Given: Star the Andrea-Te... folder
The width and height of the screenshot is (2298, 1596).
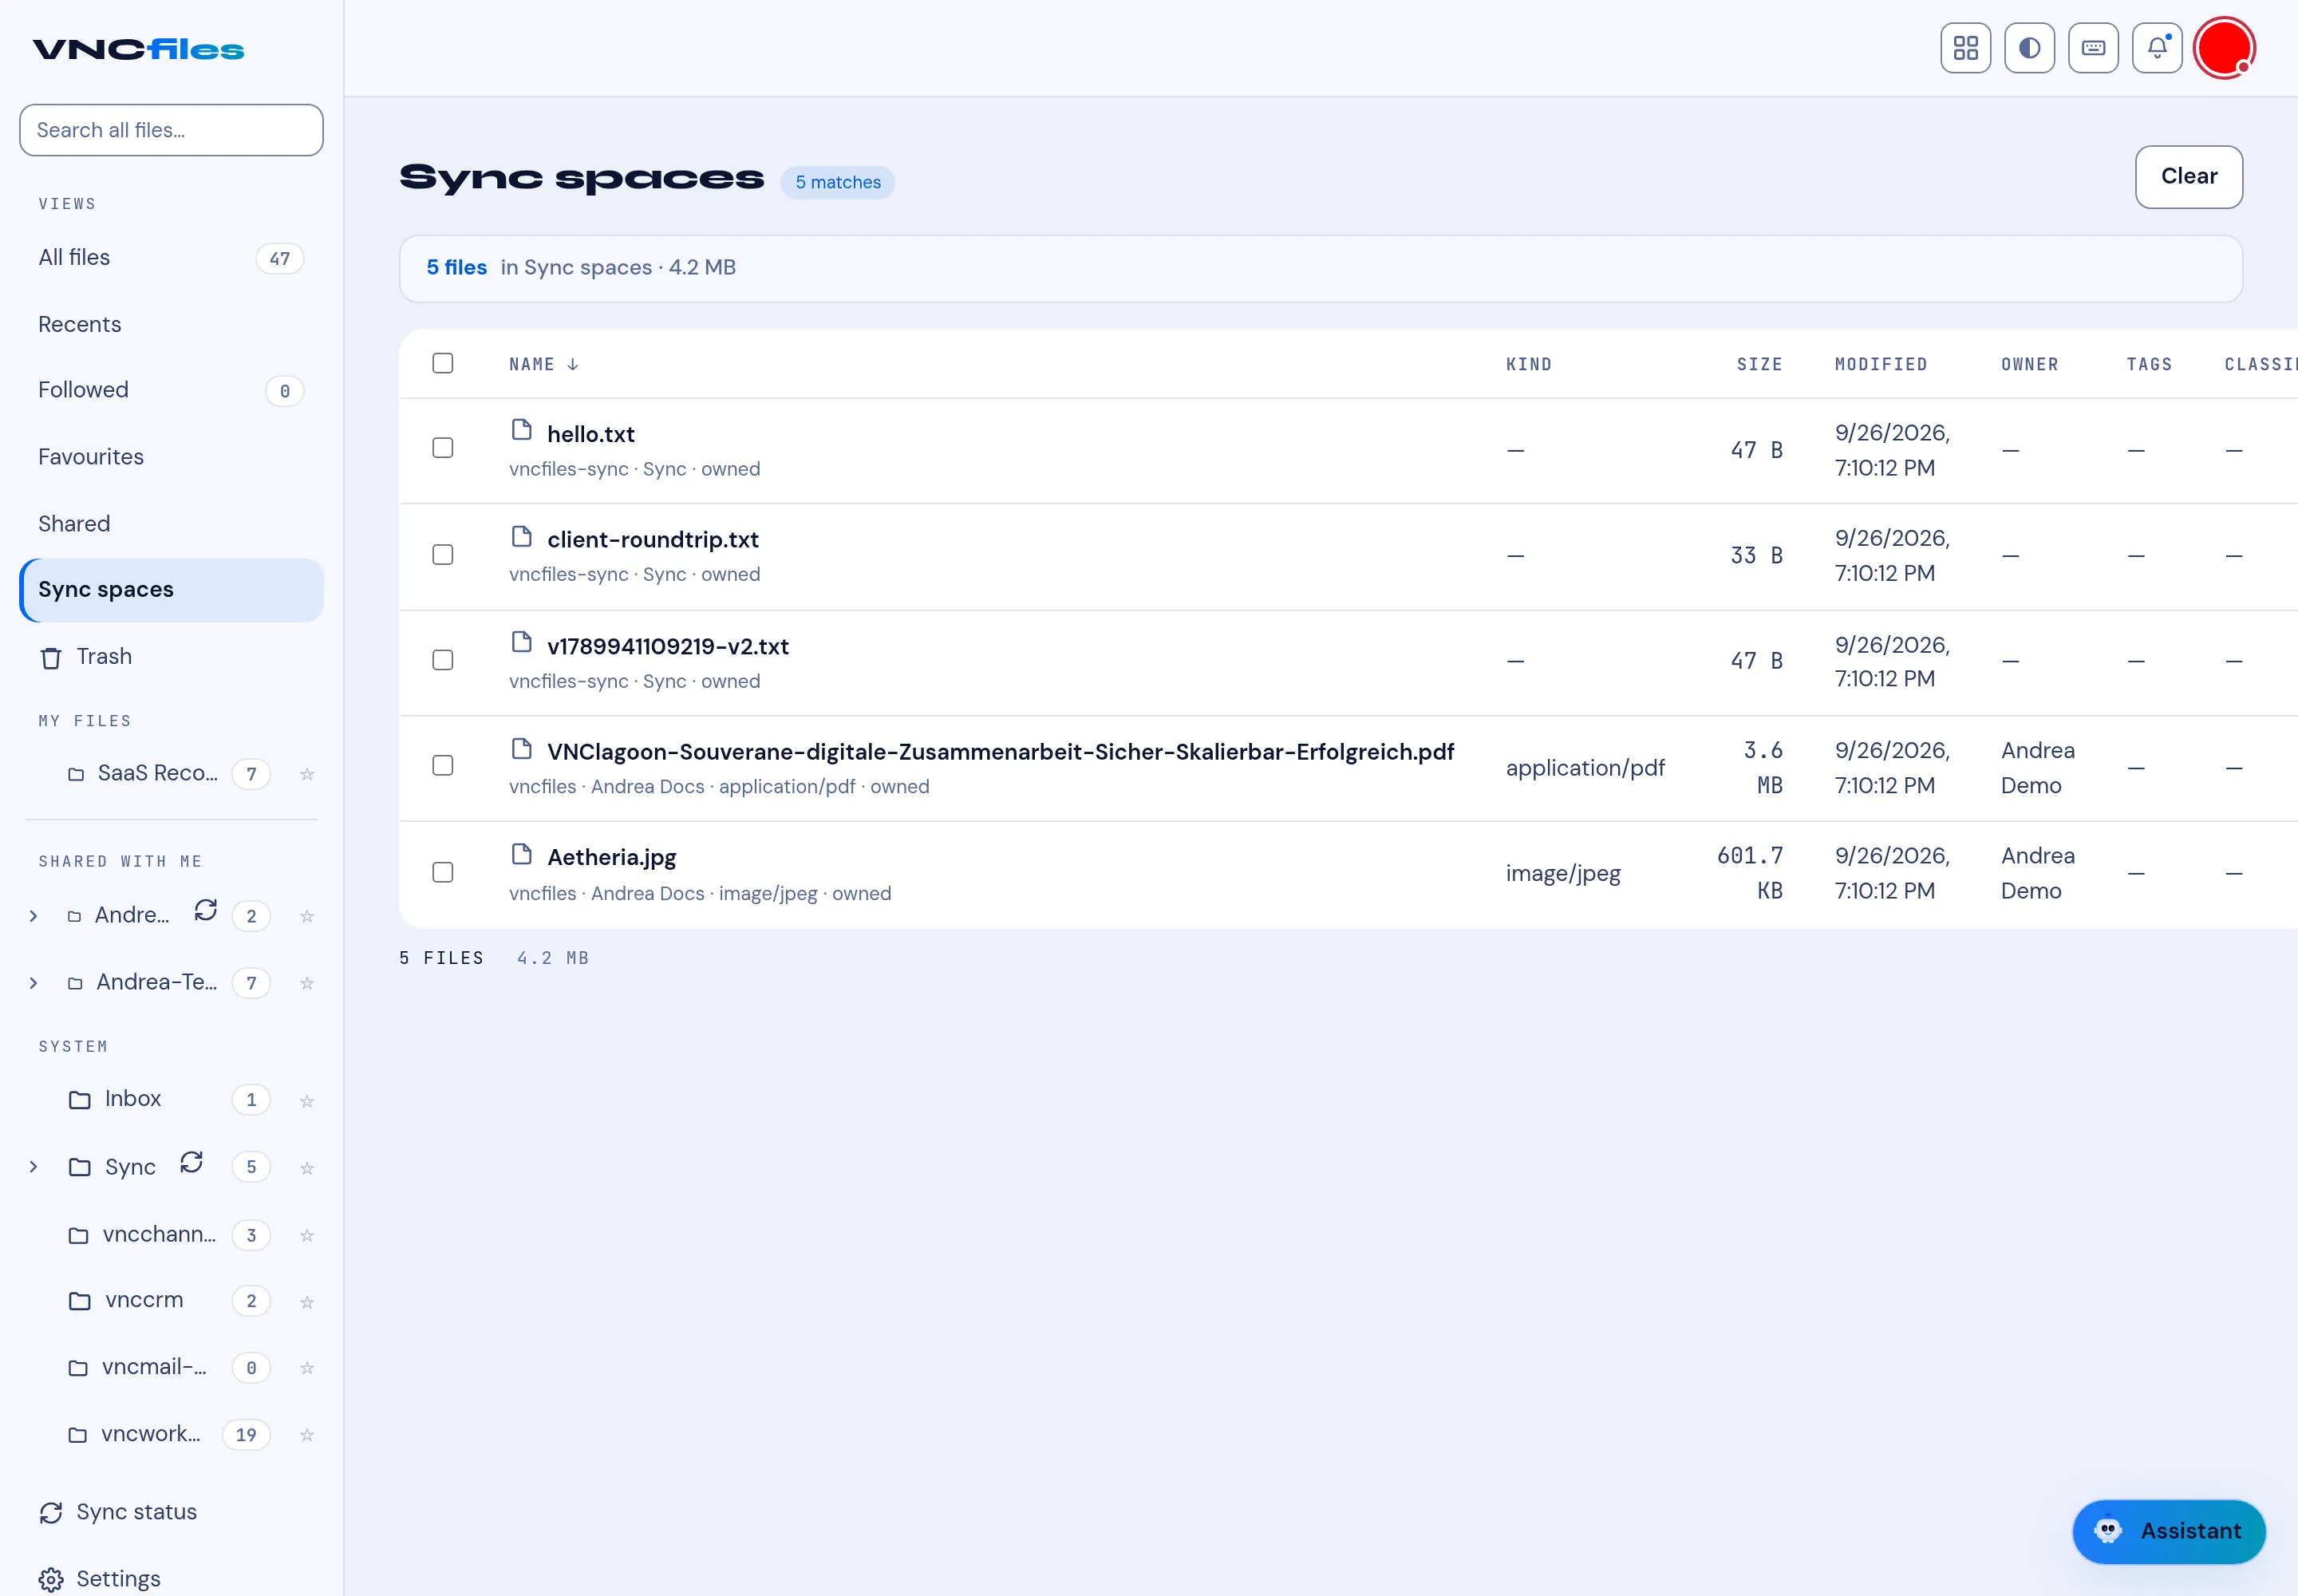Looking at the screenshot, I should coord(307,984).
